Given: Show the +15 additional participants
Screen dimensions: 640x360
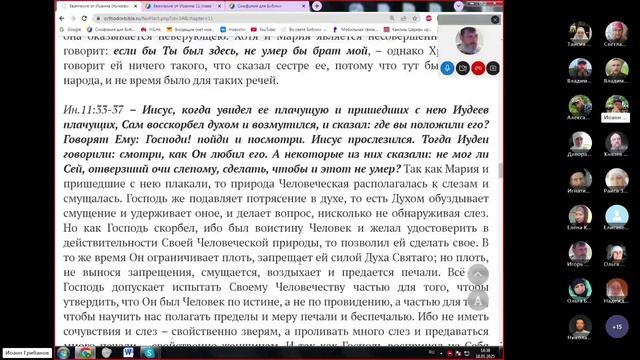Looking at the screenshot, I should coord(617,327).
